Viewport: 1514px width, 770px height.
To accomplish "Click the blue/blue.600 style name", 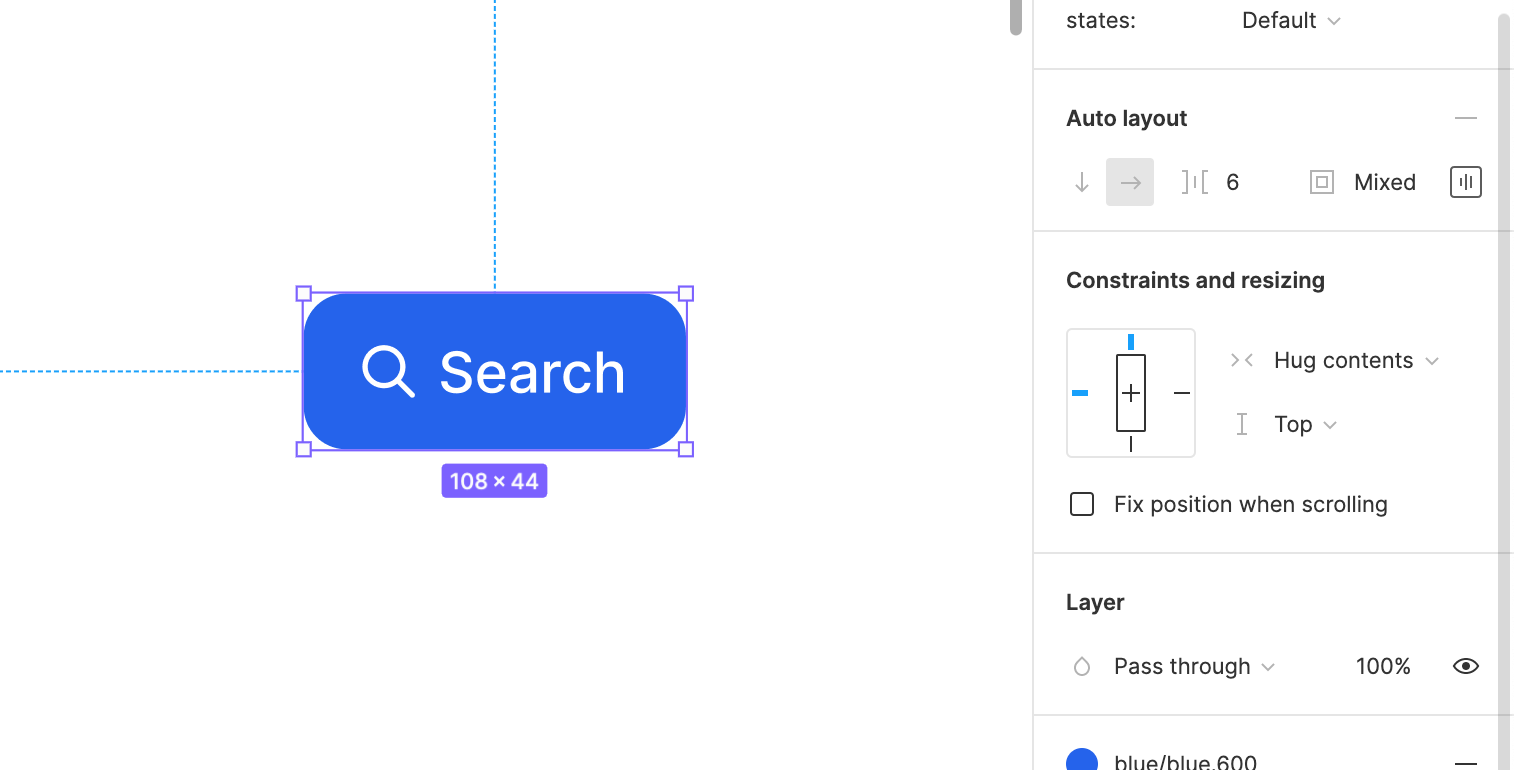I will point(1185,762).
